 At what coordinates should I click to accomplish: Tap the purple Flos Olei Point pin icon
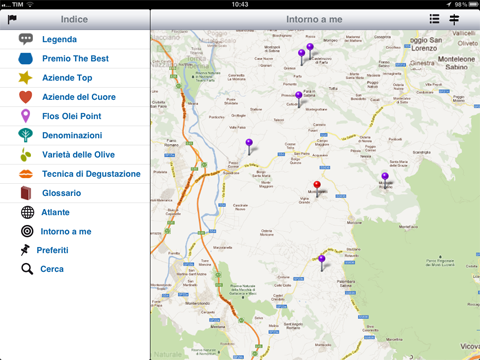coord(25,116)
